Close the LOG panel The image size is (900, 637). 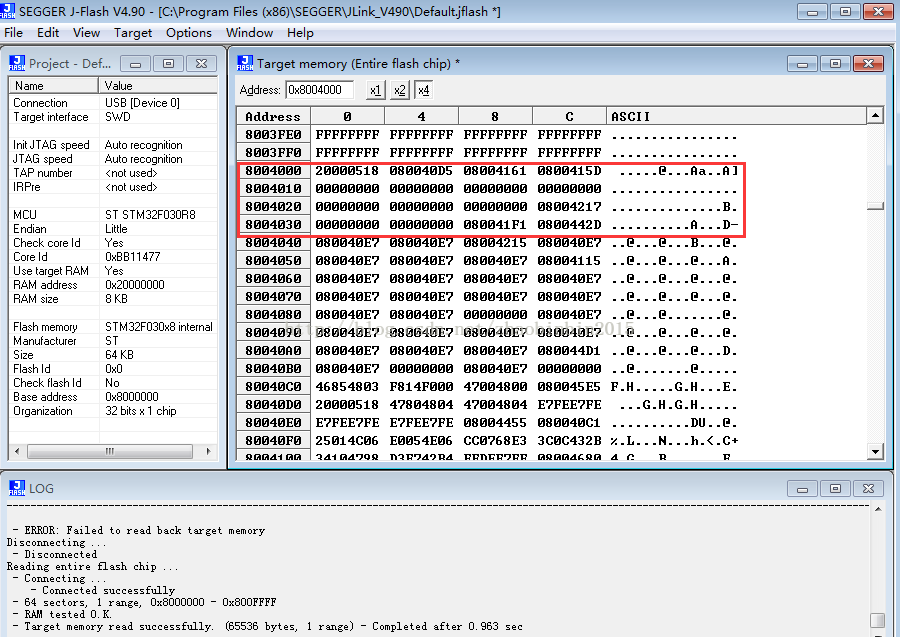[x=868, y=489]
